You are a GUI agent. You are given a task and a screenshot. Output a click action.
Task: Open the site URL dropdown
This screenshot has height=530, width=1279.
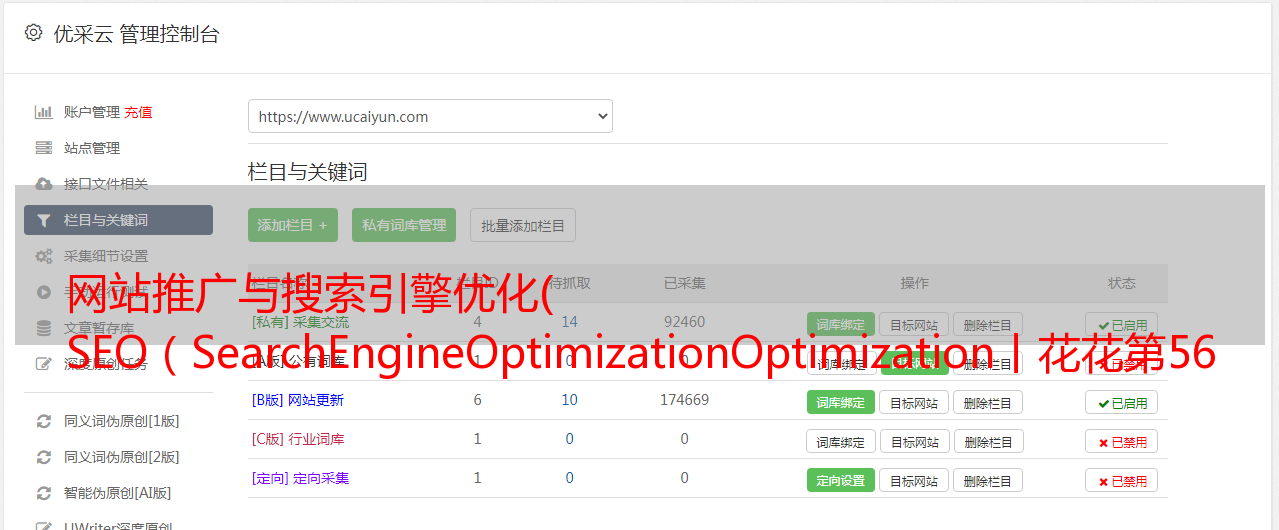(430, 116)
